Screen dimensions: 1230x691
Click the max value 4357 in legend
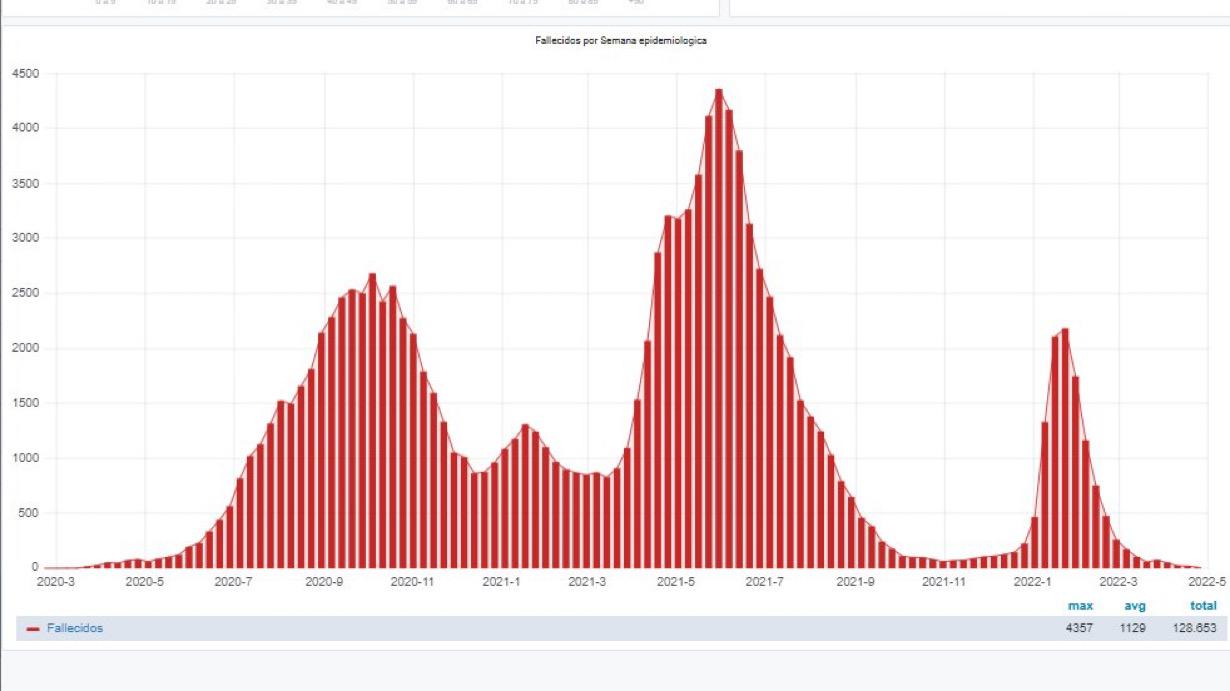click(1080, 628)
